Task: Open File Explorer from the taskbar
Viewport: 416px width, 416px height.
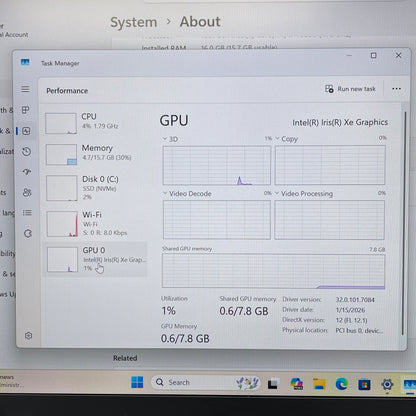Action: click(x=319, y=384)
